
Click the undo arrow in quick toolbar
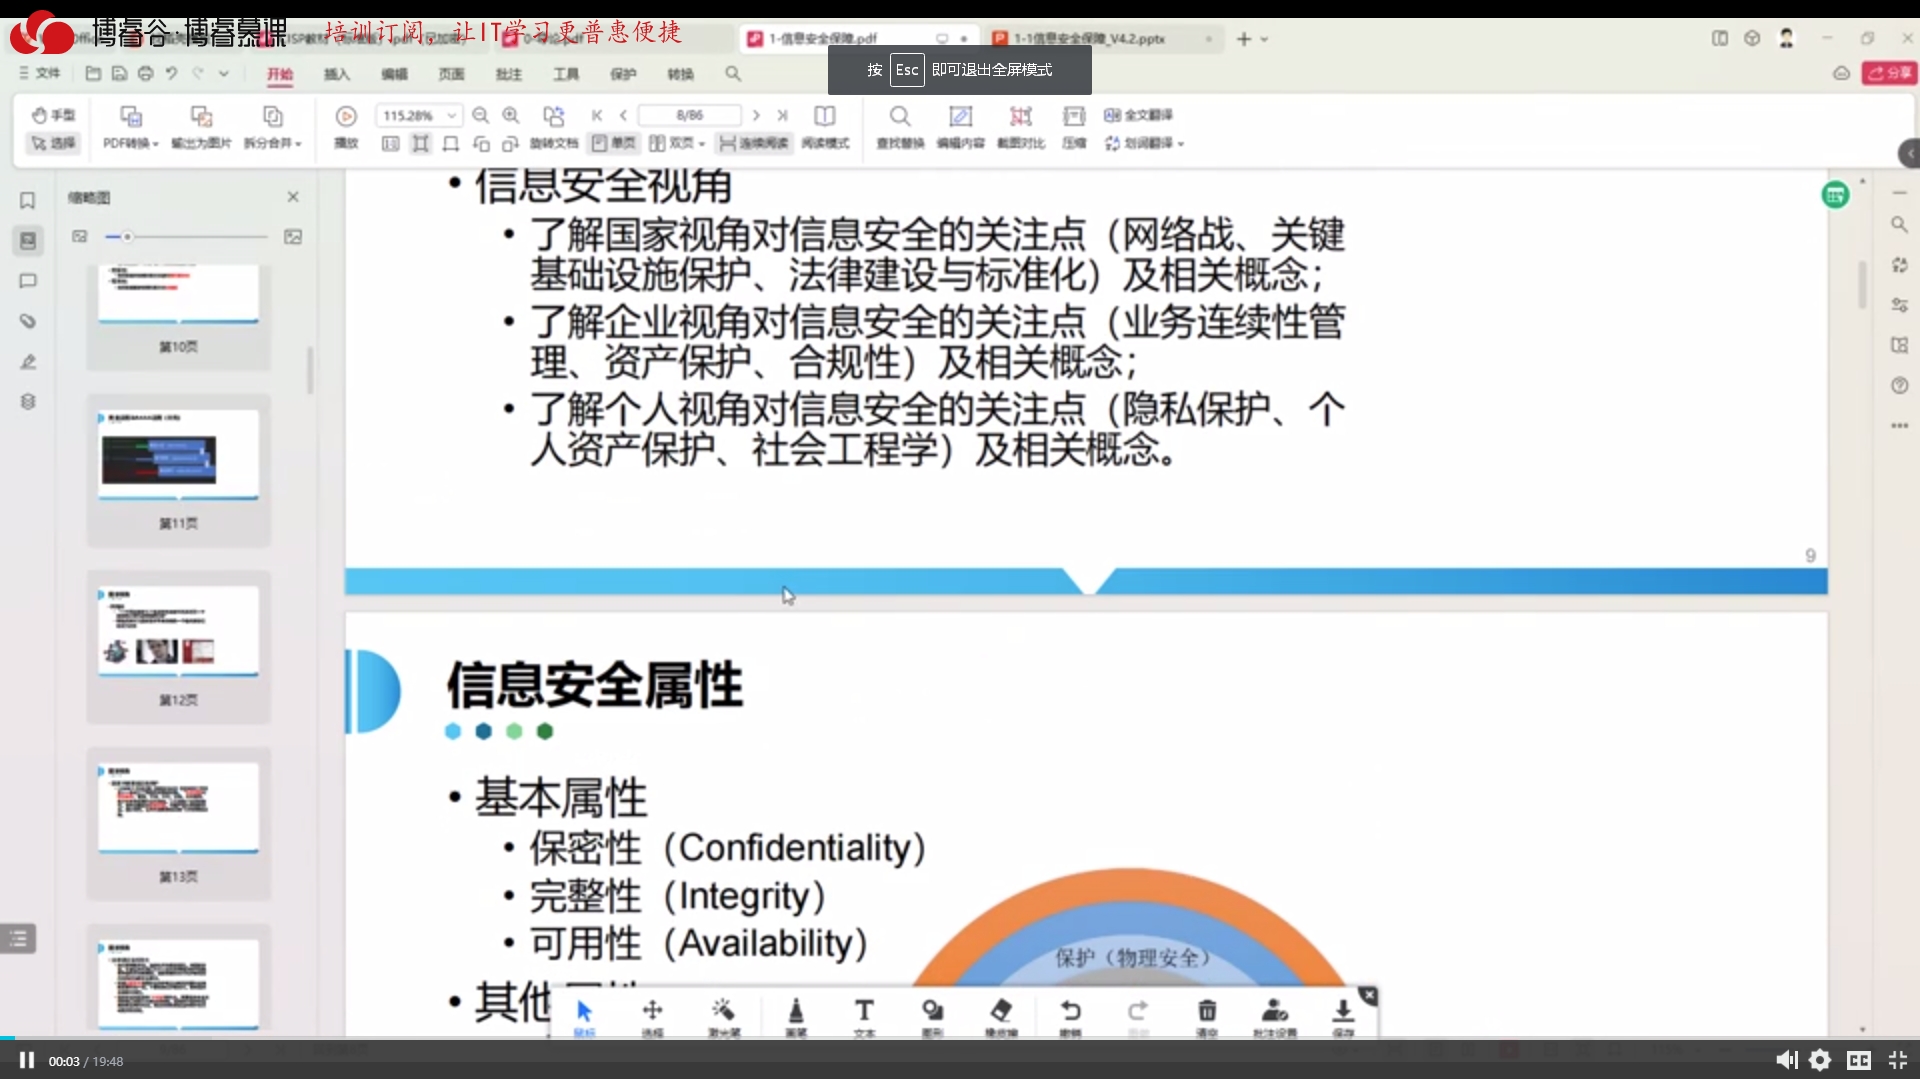[x=171, y=73]
